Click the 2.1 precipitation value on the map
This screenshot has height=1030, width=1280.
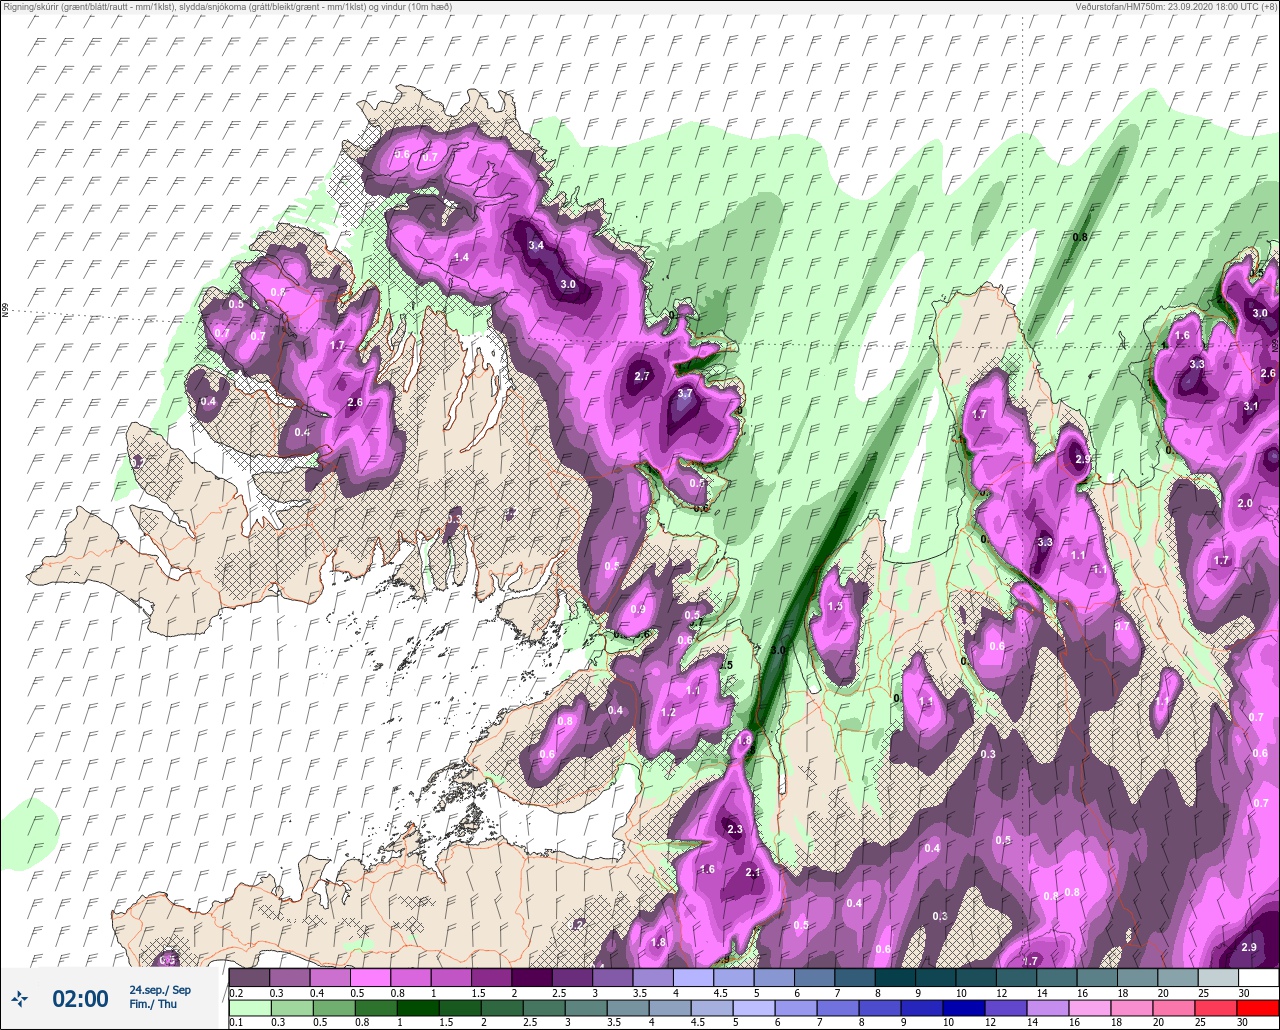click(754, 873)
